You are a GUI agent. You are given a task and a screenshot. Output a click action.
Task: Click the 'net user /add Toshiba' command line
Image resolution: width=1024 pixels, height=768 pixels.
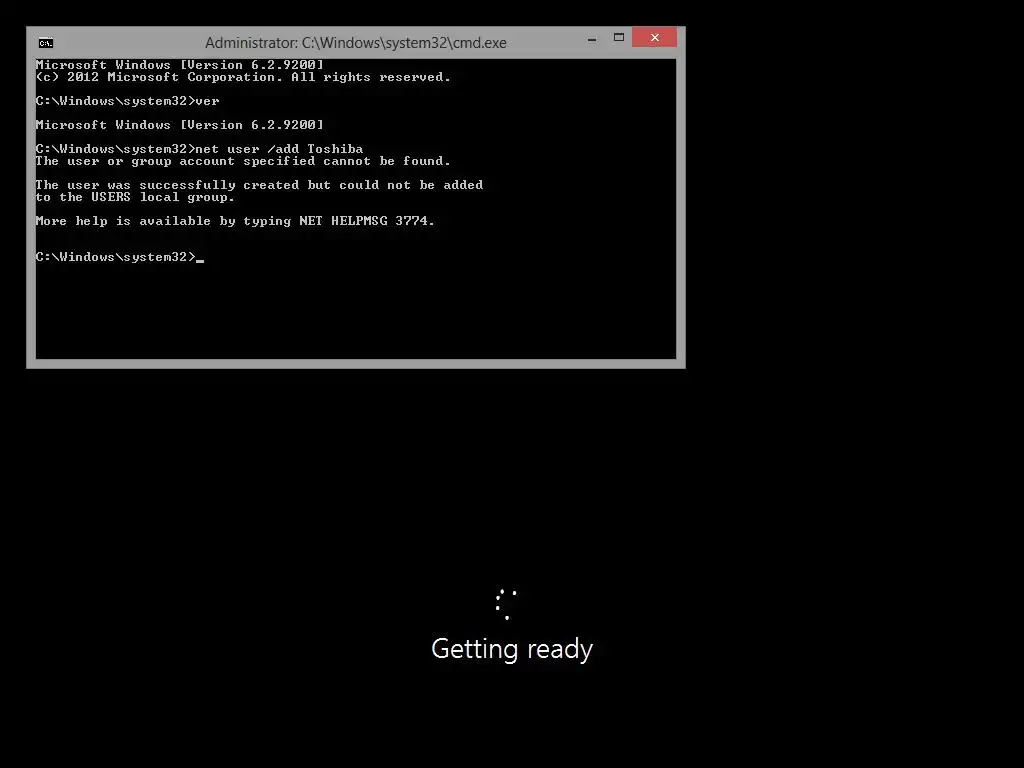point(199,149)
